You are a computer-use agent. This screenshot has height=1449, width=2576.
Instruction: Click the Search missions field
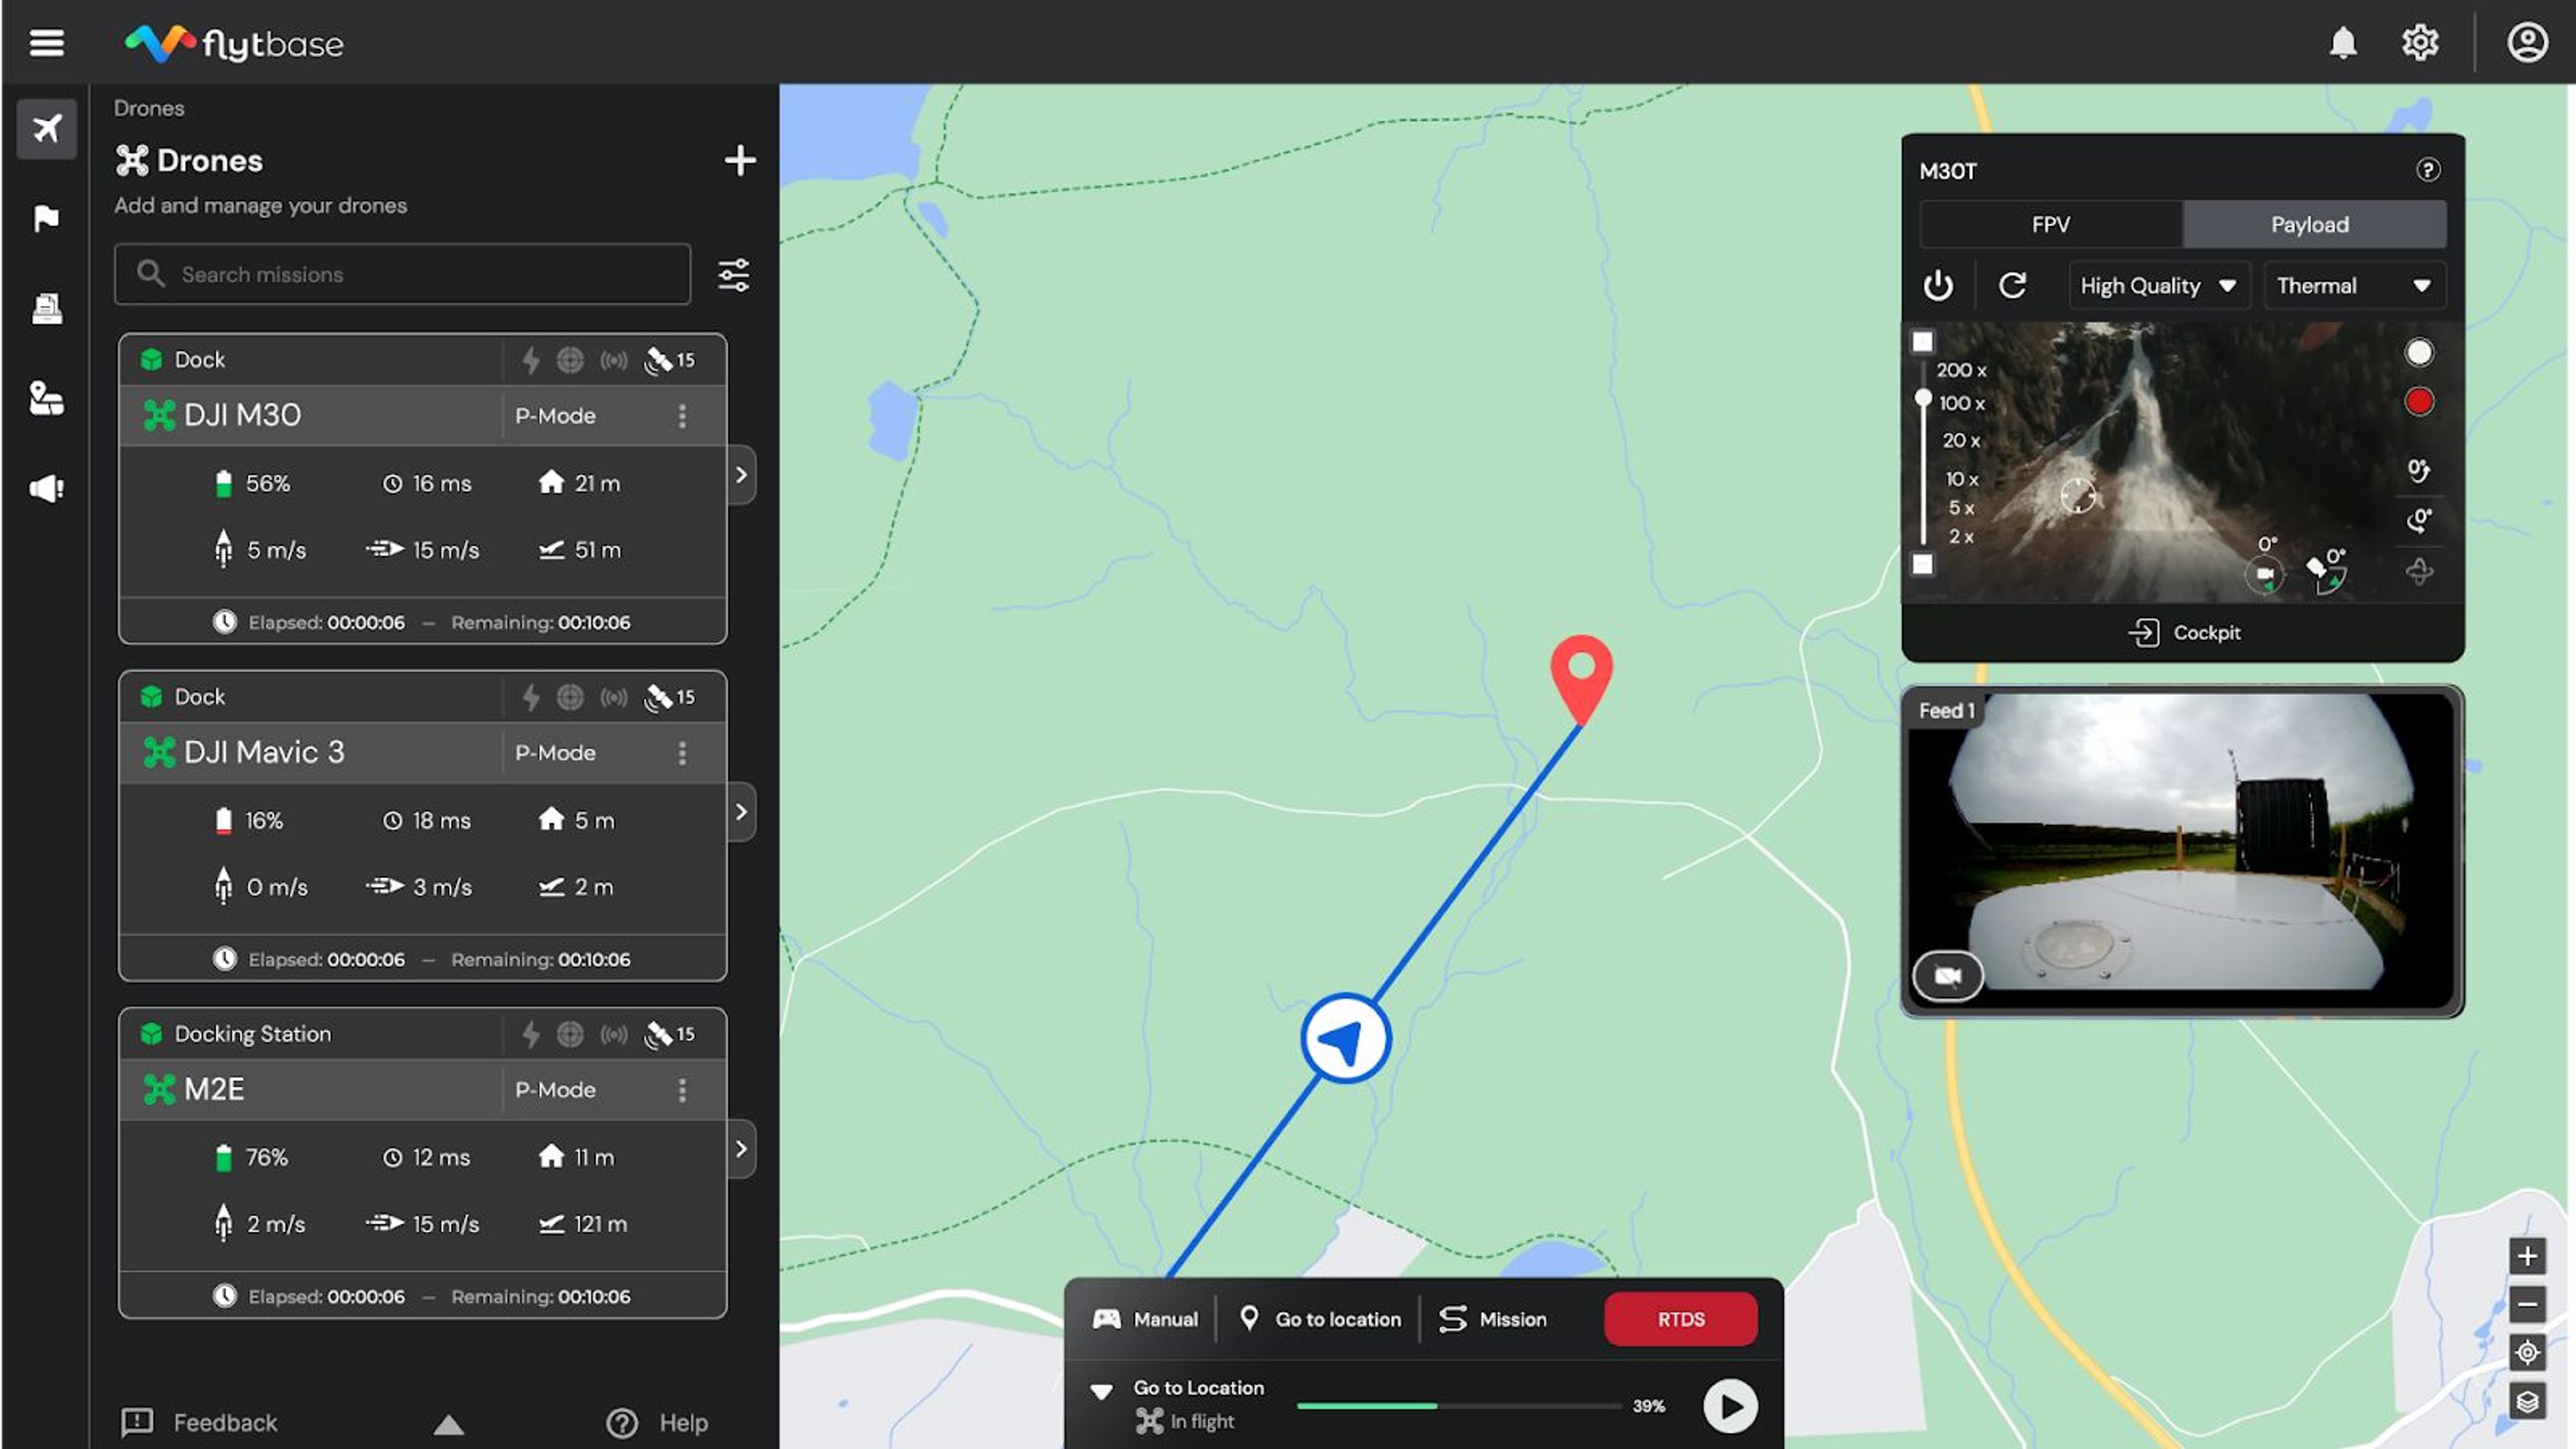pos(402,274)
